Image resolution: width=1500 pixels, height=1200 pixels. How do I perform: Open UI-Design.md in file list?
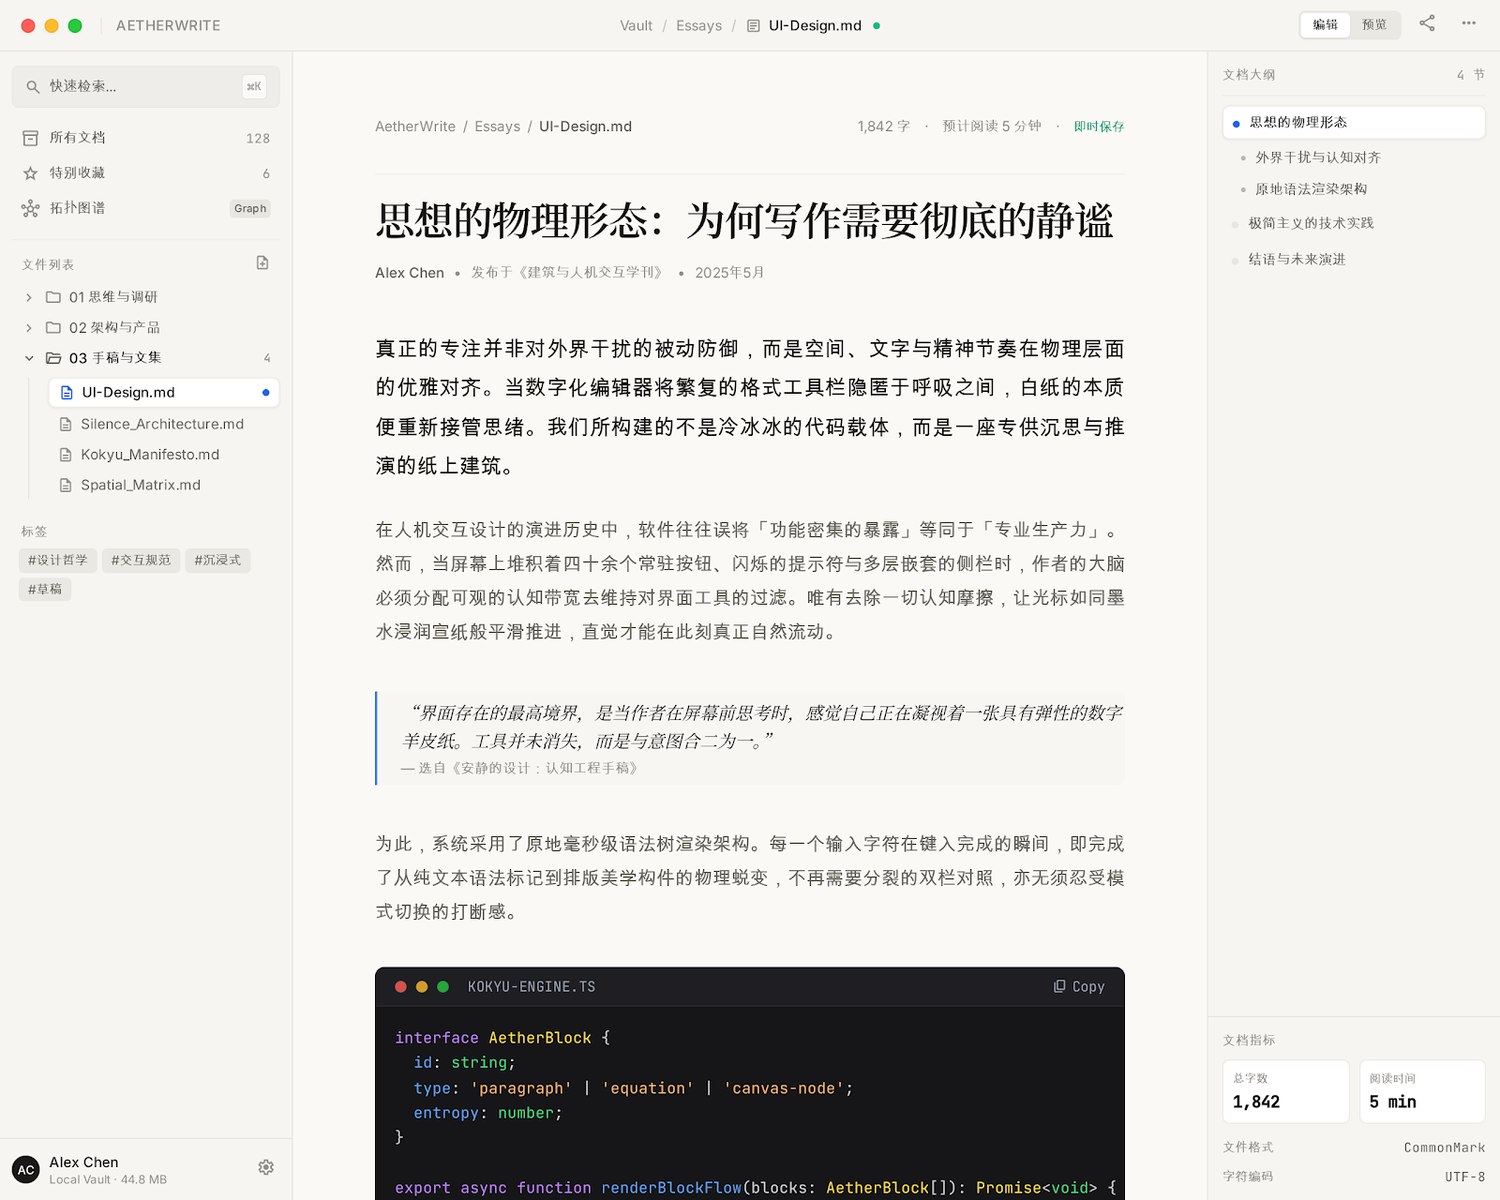coord(164,393)
